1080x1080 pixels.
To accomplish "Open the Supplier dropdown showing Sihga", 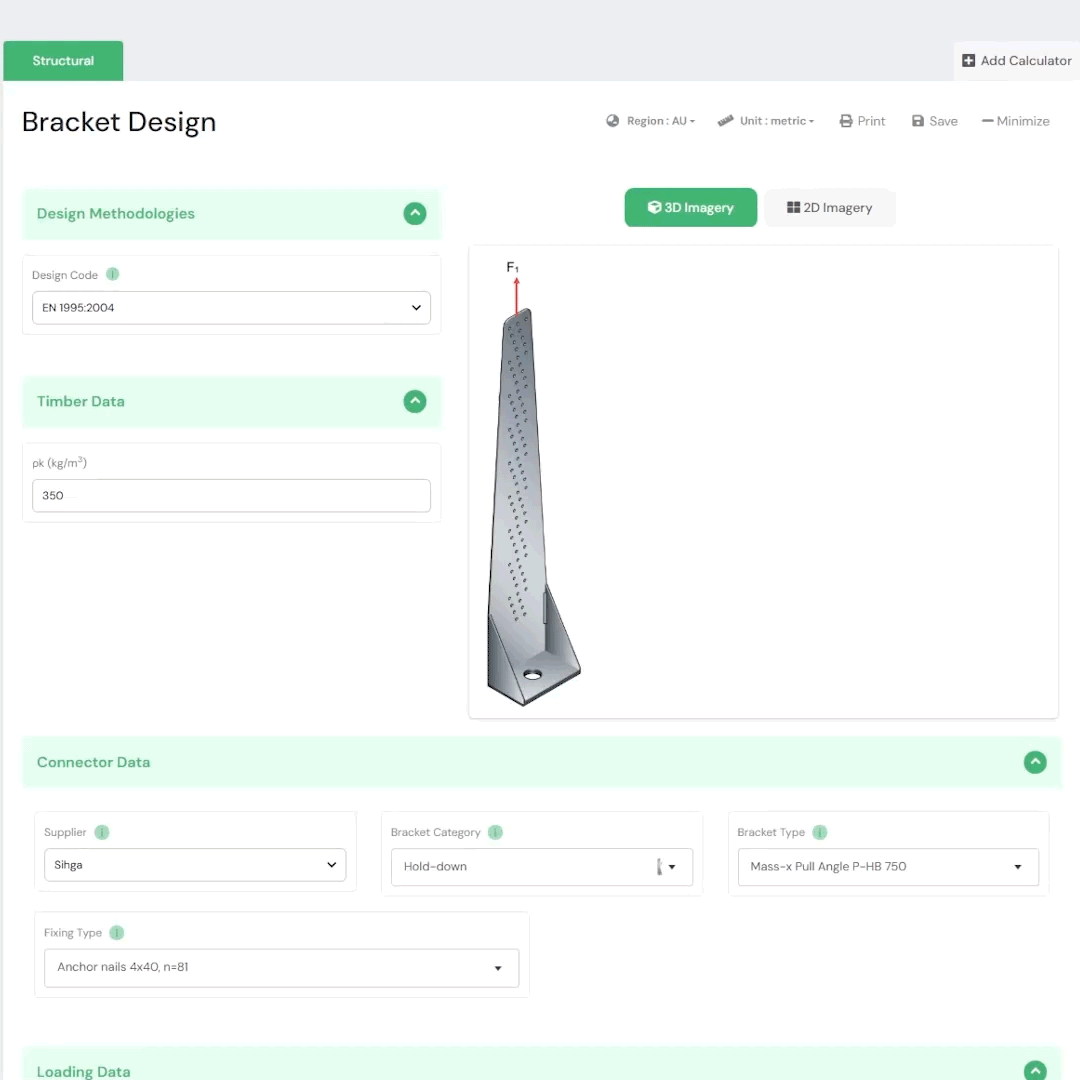I will coord(194,864).
